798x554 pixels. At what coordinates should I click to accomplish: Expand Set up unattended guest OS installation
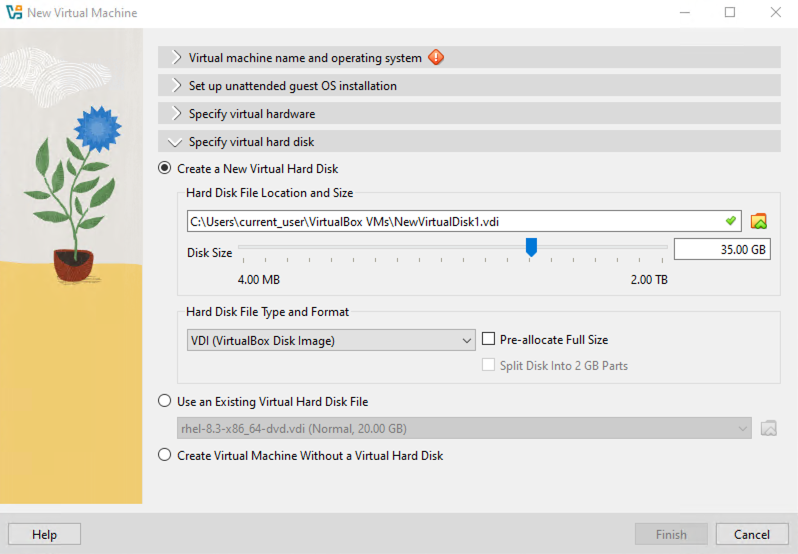(469, 85)
